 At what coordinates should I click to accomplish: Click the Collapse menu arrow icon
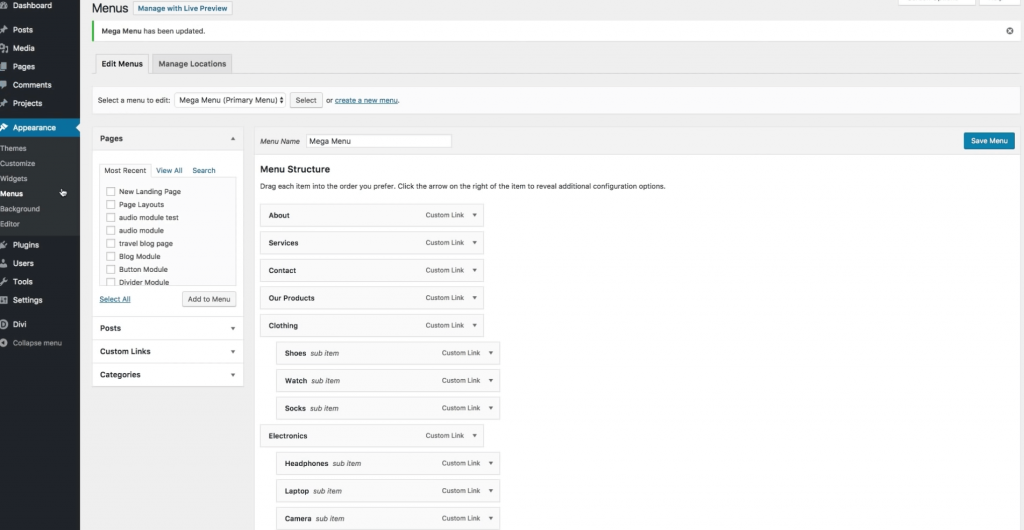[4, 343]
